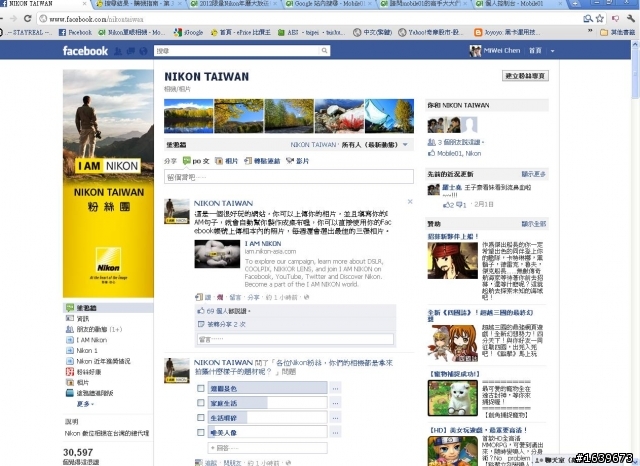640x466 pixels.
Task: Select the po 文 status share option
Action: pos(196,161)
